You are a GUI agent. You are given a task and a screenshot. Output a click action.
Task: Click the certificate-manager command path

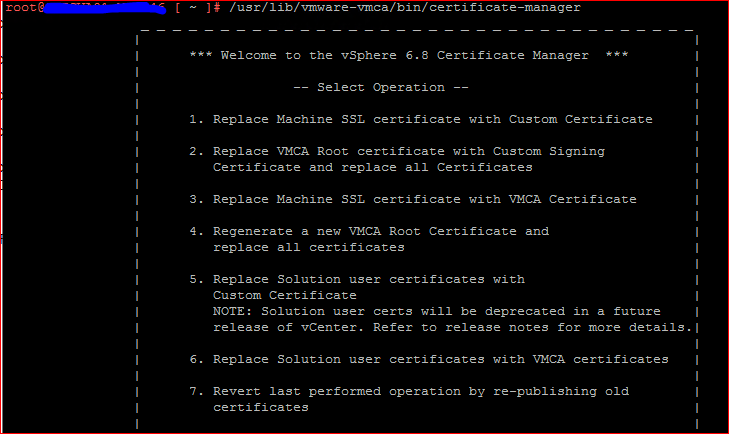[404, 8]
